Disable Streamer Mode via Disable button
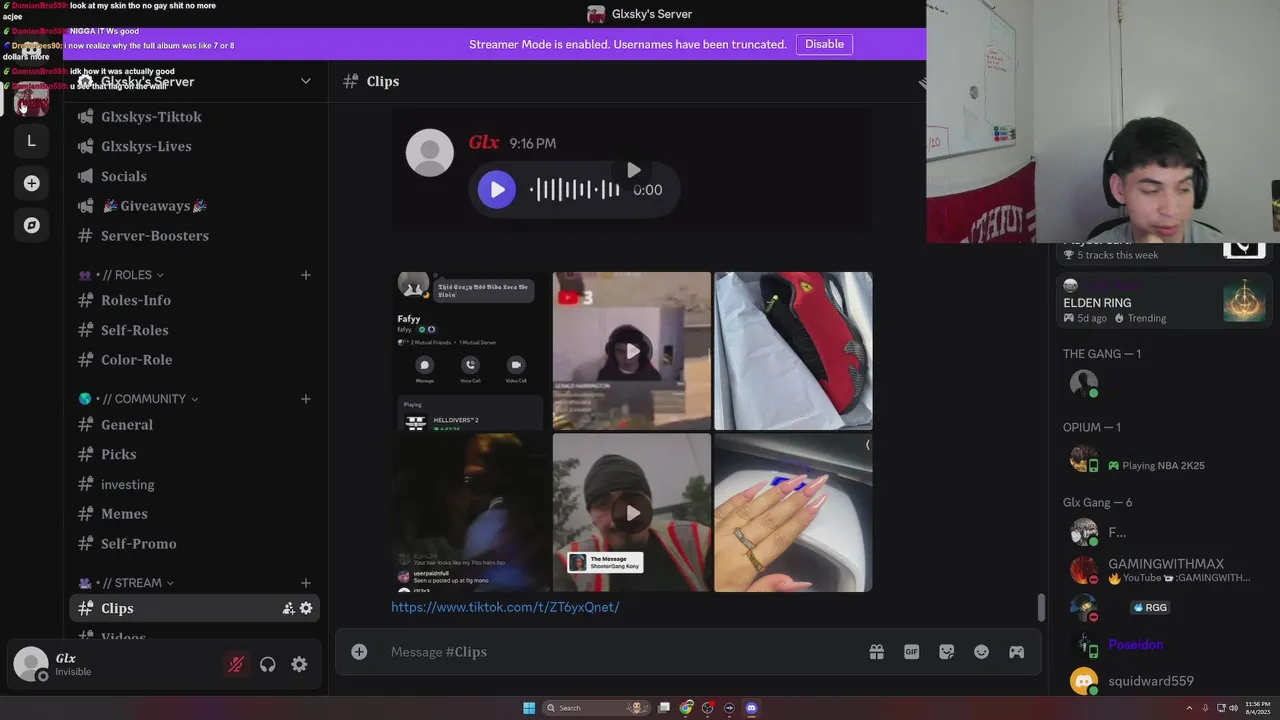 [824, 44]
